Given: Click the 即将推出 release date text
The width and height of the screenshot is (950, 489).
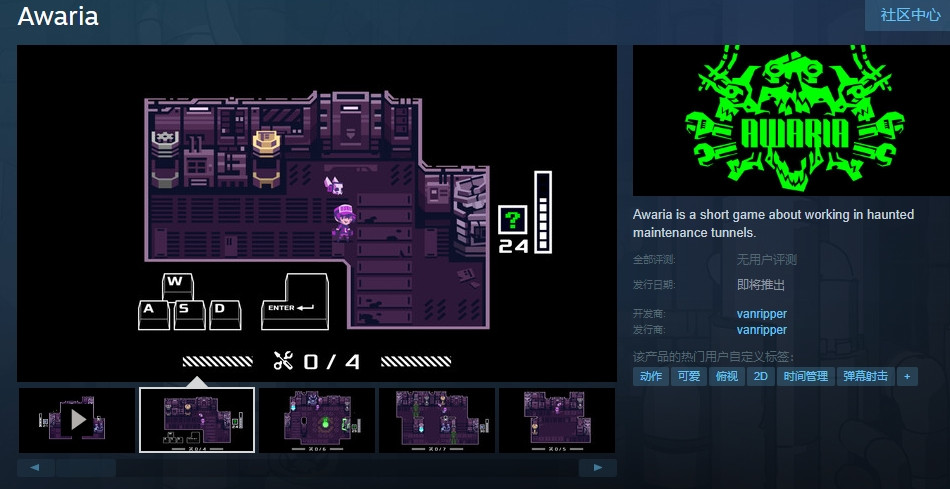Looking at the screenshot, I should (761, 285).
